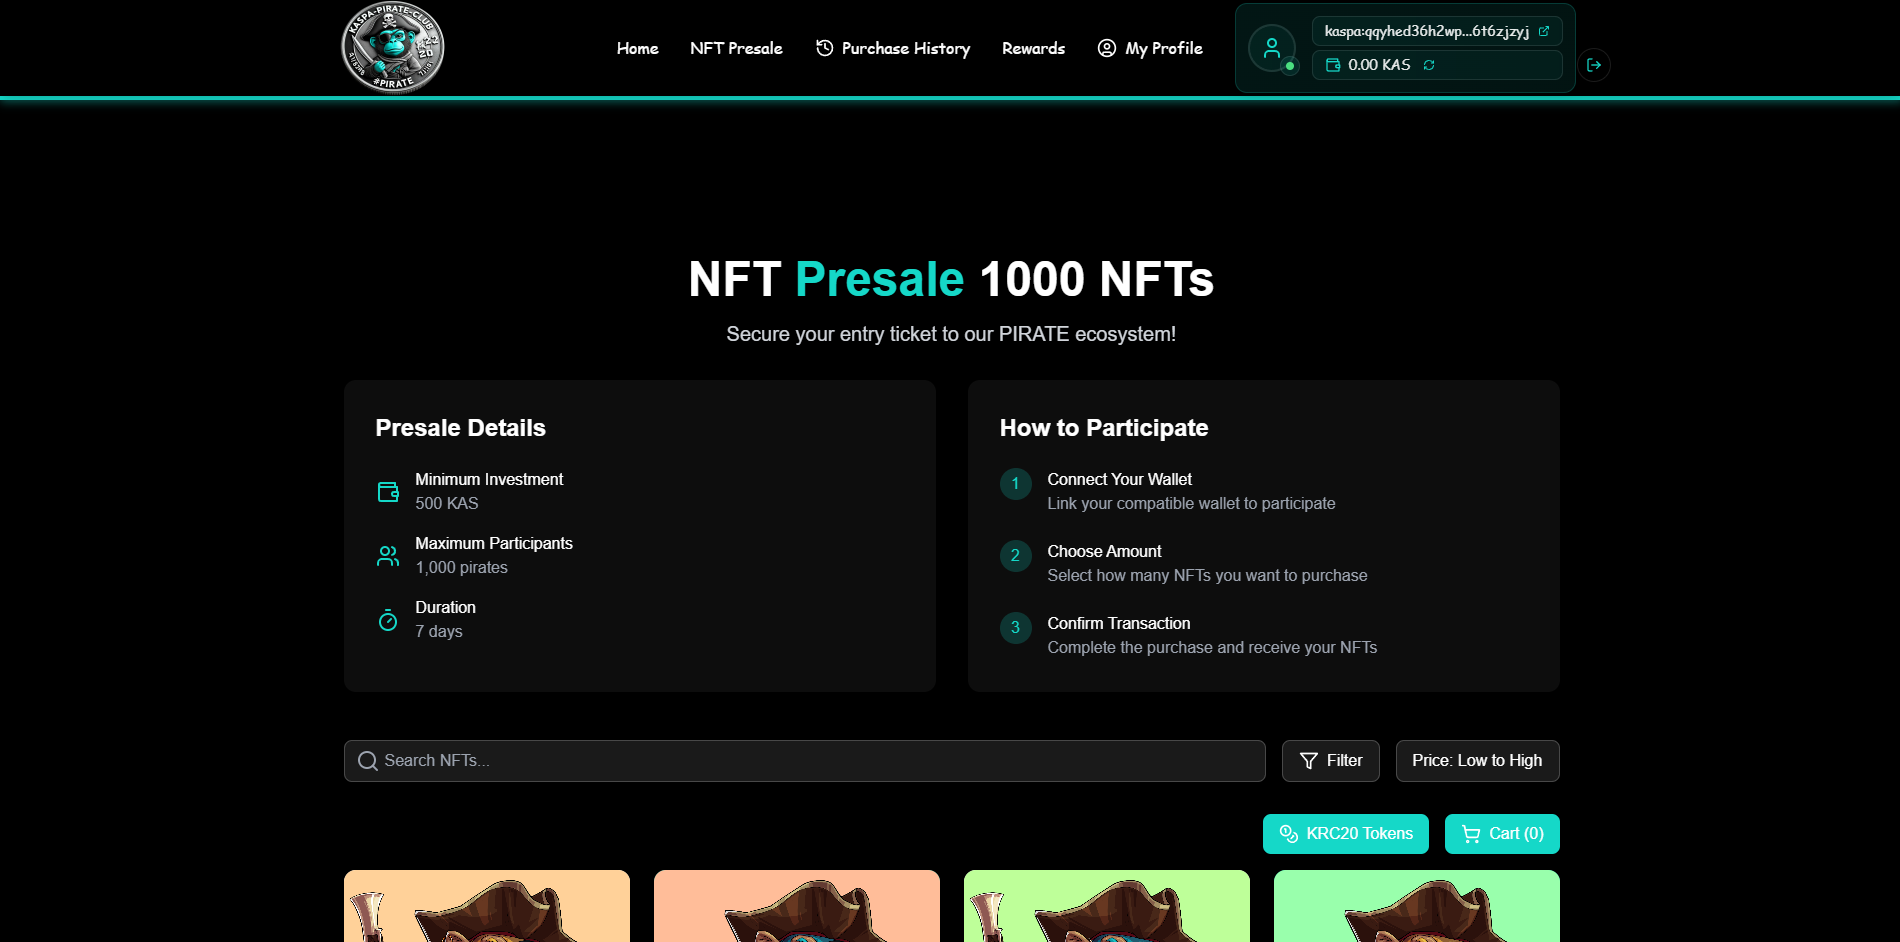Open the NFT Presale page
Screen dimensions: 1900x942
click(736, 48)
